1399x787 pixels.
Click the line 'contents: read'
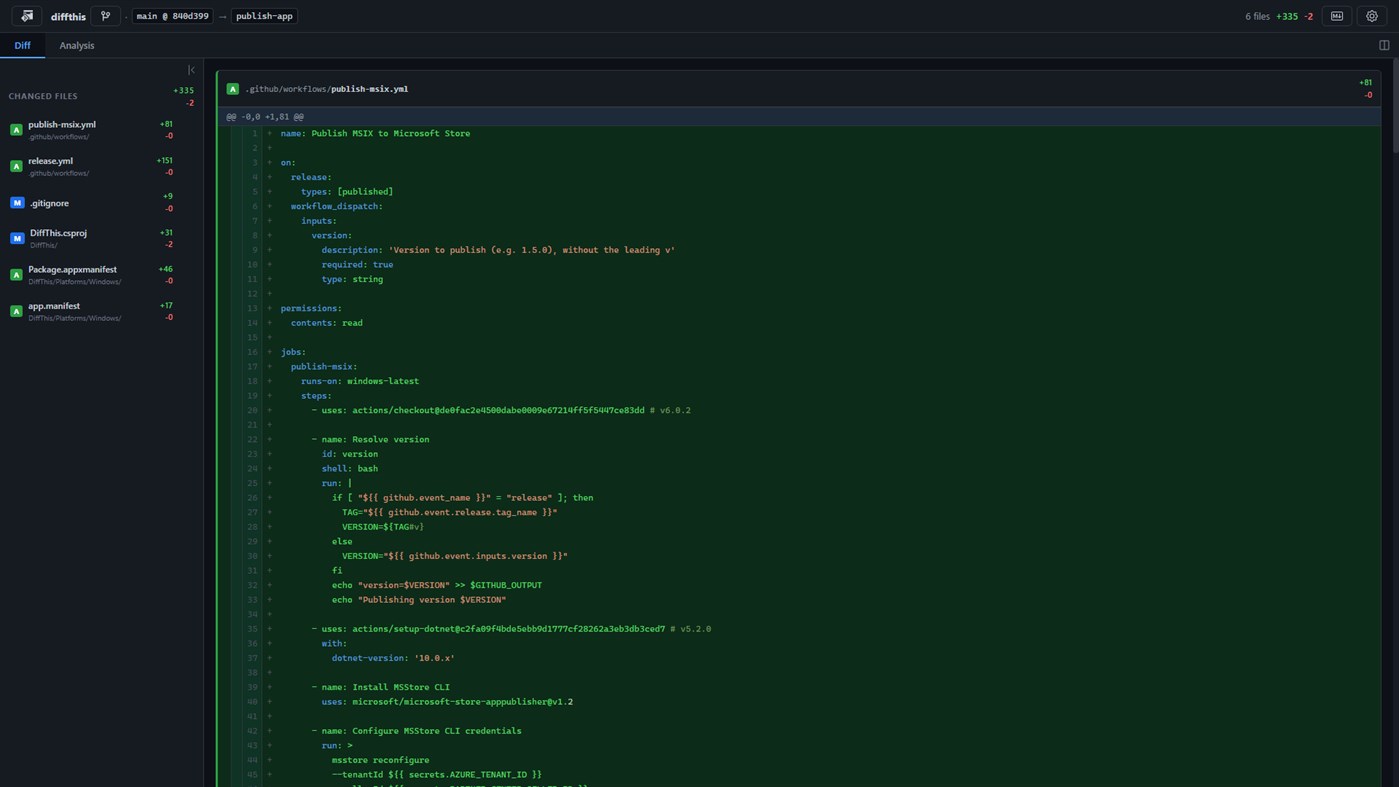click(x=327, y=323)
